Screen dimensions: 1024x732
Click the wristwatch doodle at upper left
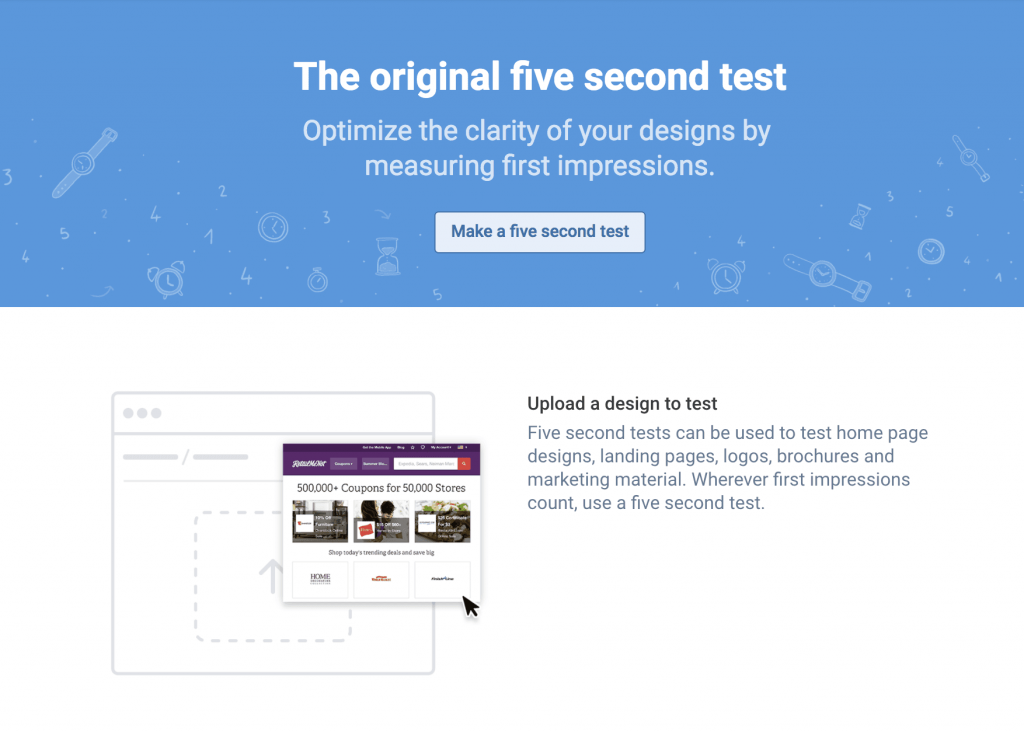pos(84,163)
